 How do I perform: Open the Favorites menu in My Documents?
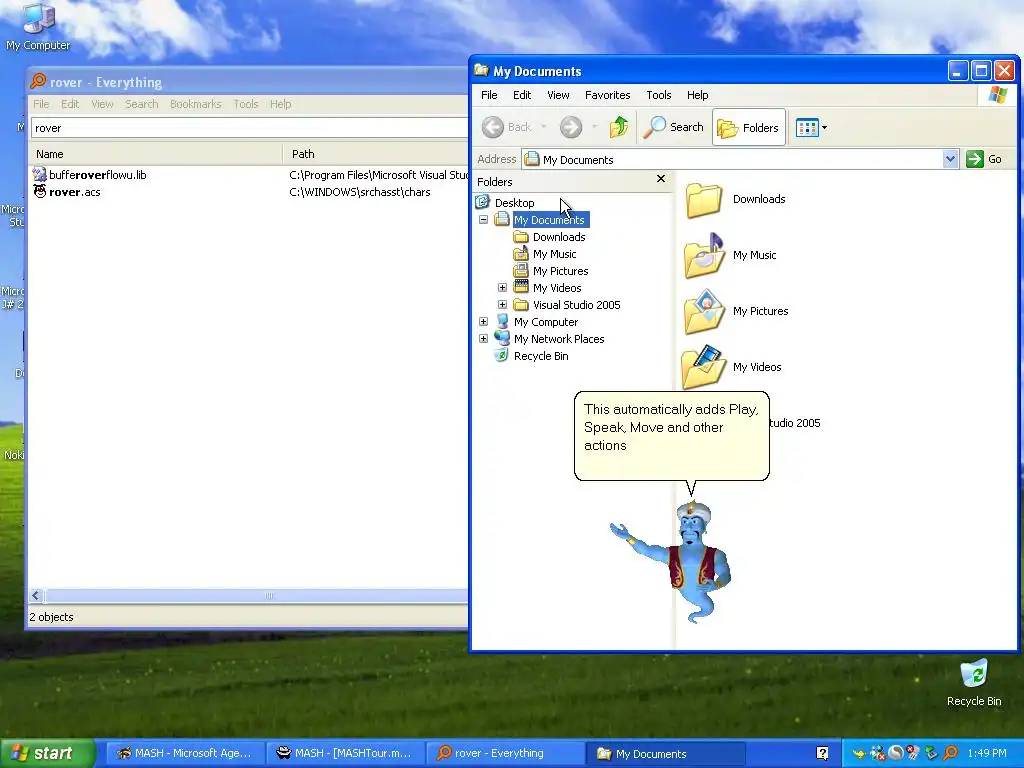tap(607, 95)
